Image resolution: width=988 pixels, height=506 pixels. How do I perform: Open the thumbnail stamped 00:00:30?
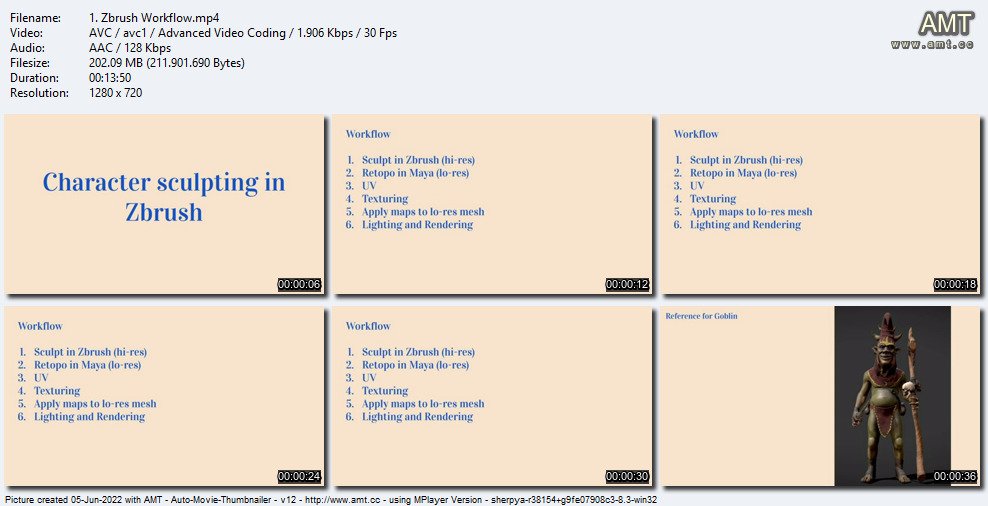(492, 396)
